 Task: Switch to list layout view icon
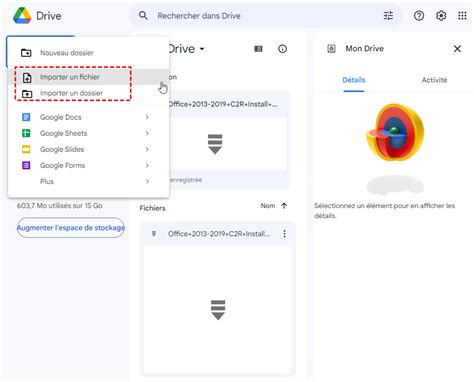(258, 49)
